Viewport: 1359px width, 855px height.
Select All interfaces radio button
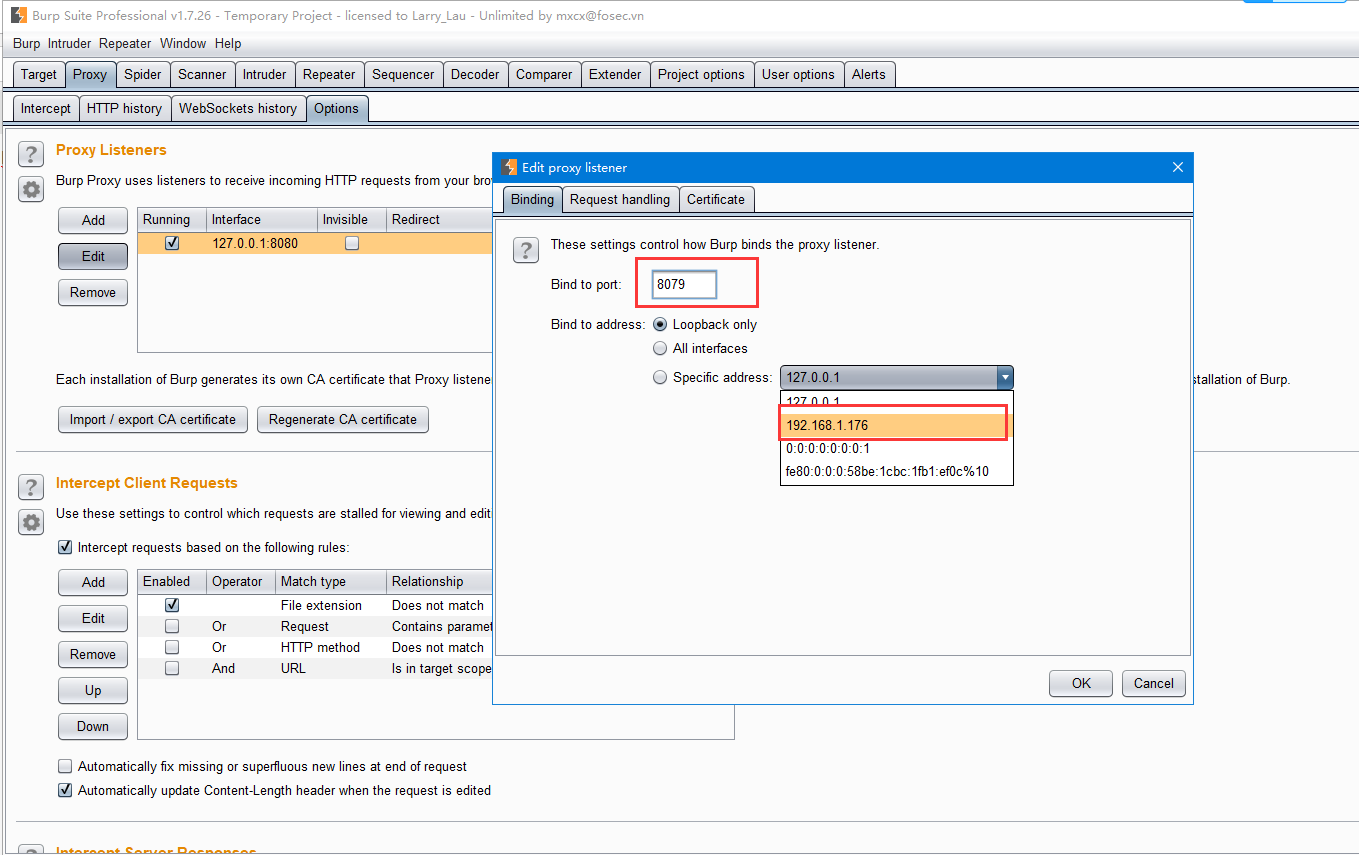pos(660,348)
